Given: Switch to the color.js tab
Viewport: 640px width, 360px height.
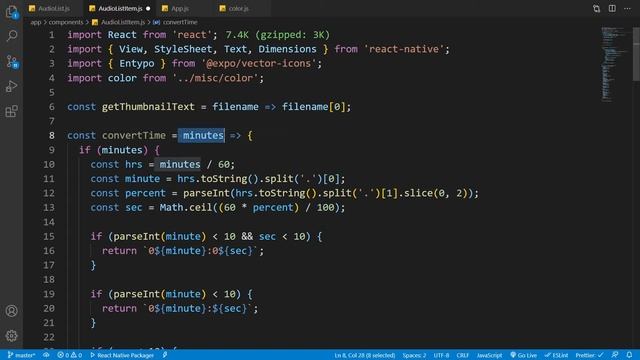Looking at the screenshot, I should [238, 8].
